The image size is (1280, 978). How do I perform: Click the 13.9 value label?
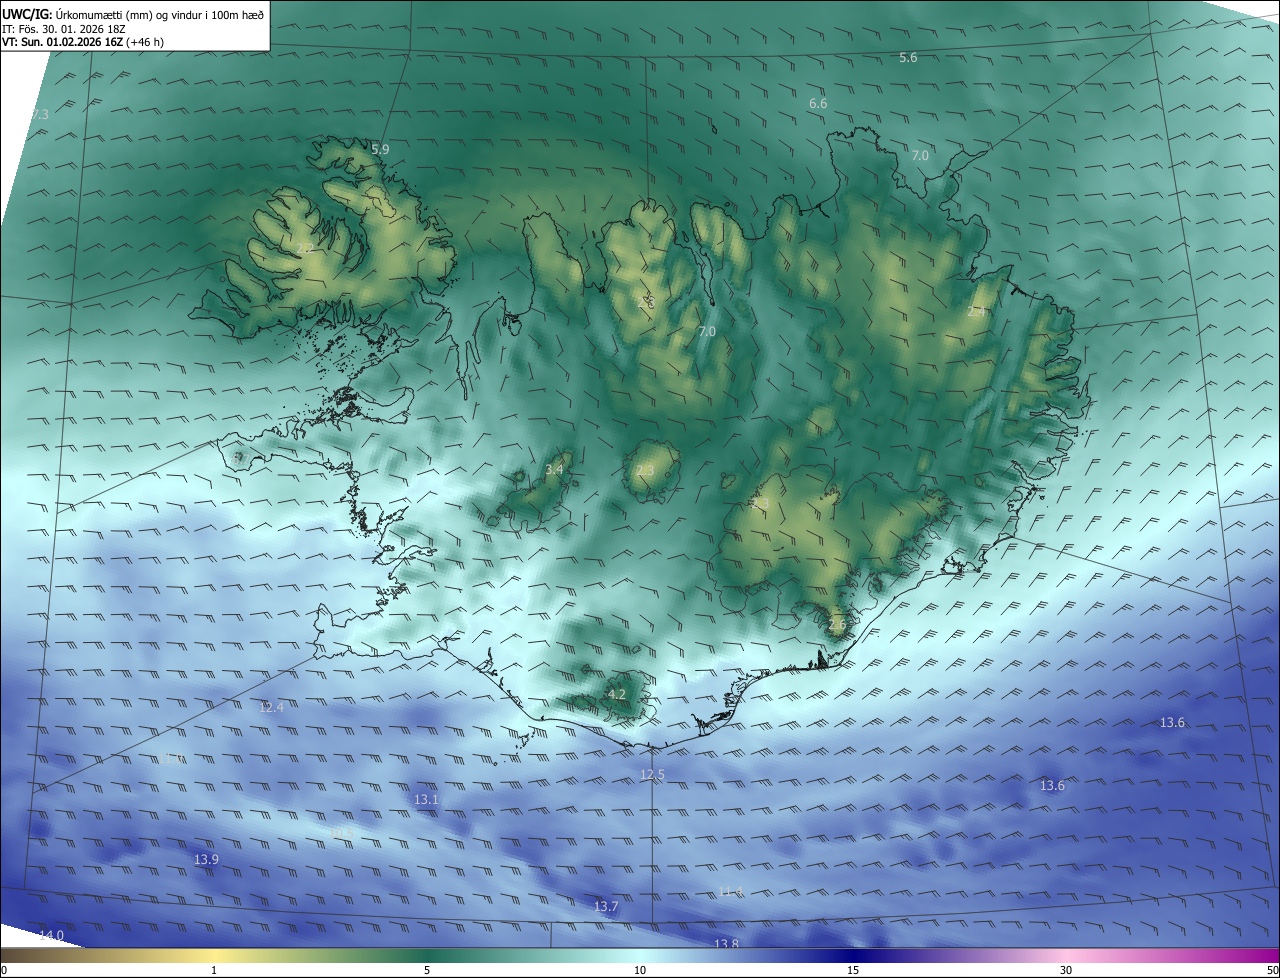tap(206, 860)
